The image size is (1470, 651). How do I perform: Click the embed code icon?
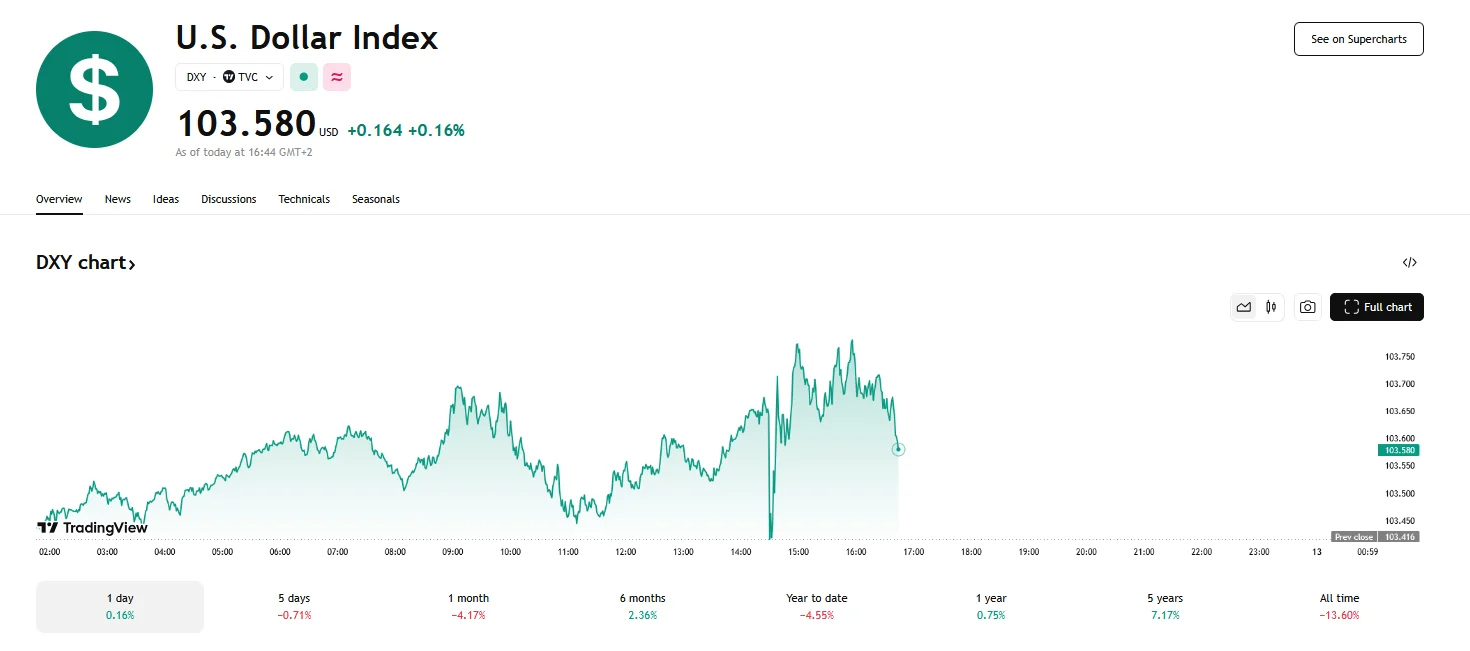click(1409, 263)
